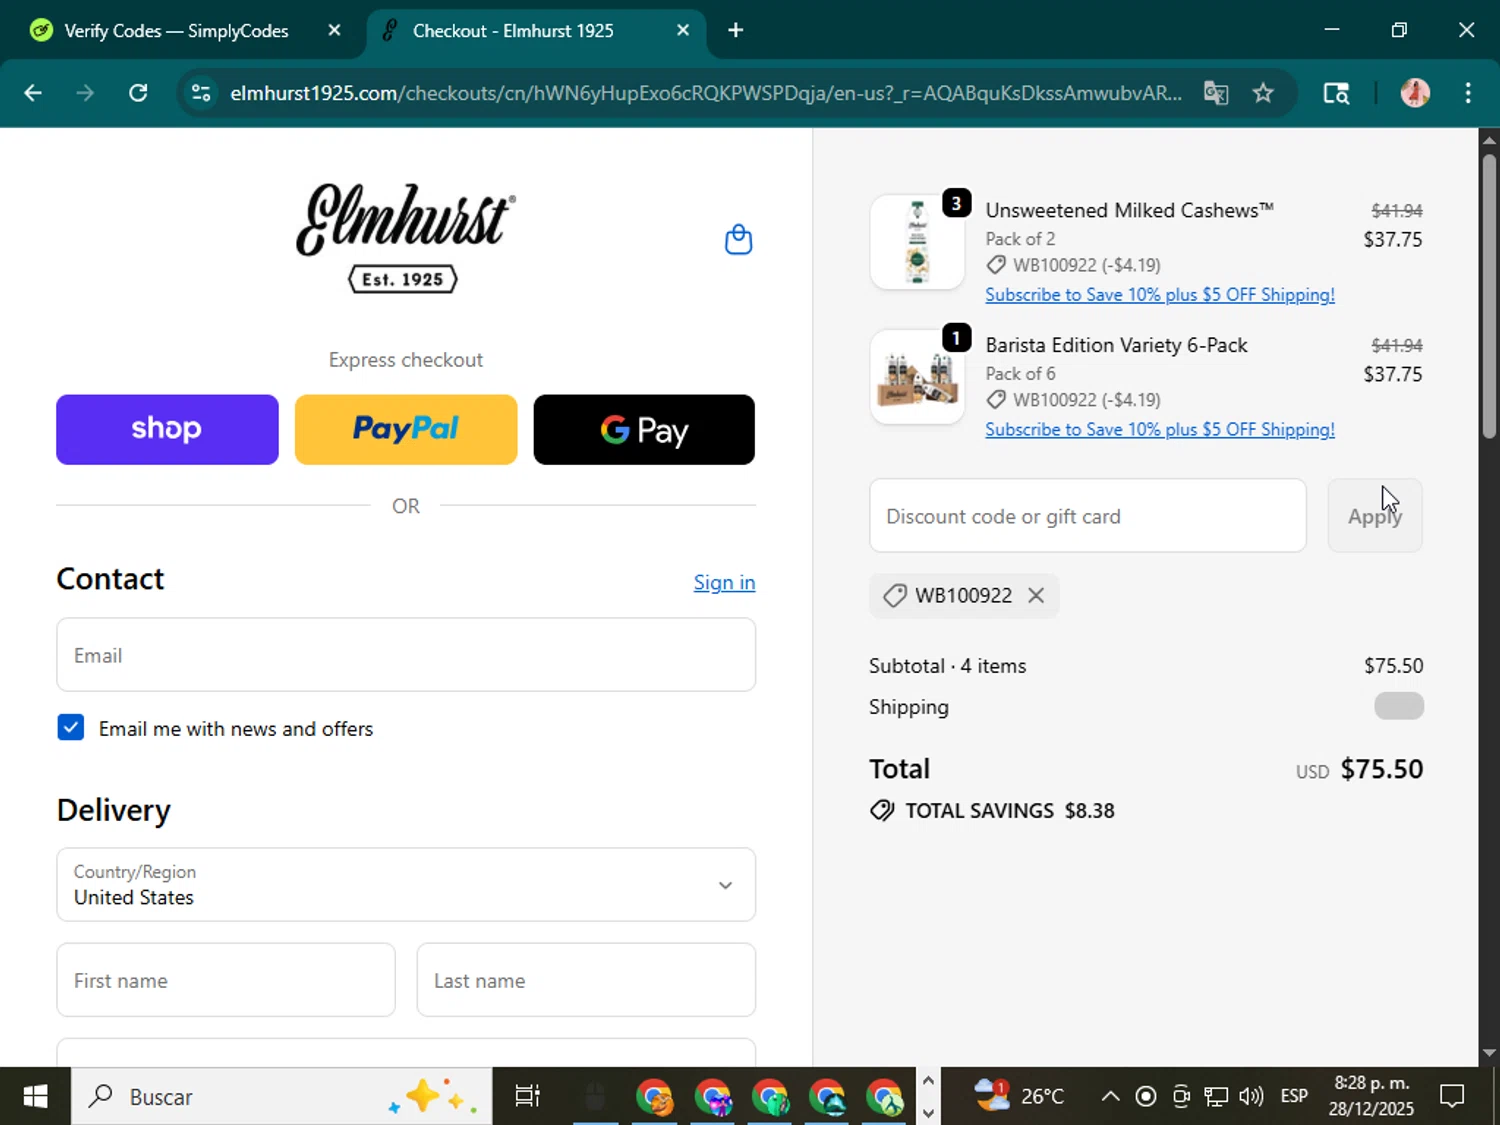Open the Barista Edition Variety 6-Pack thumbnail
The height and width of the screenshot is (1125, 1500).
click(917, 377)
